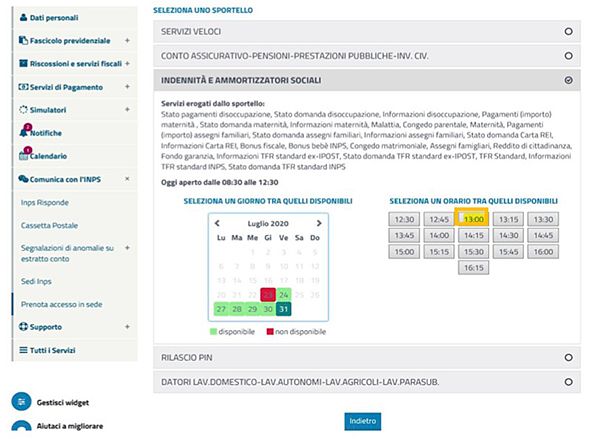The image size is (610, 439).
Task: Click the Comunica con l'INPS chat icon
Action: tap(23, 179)
